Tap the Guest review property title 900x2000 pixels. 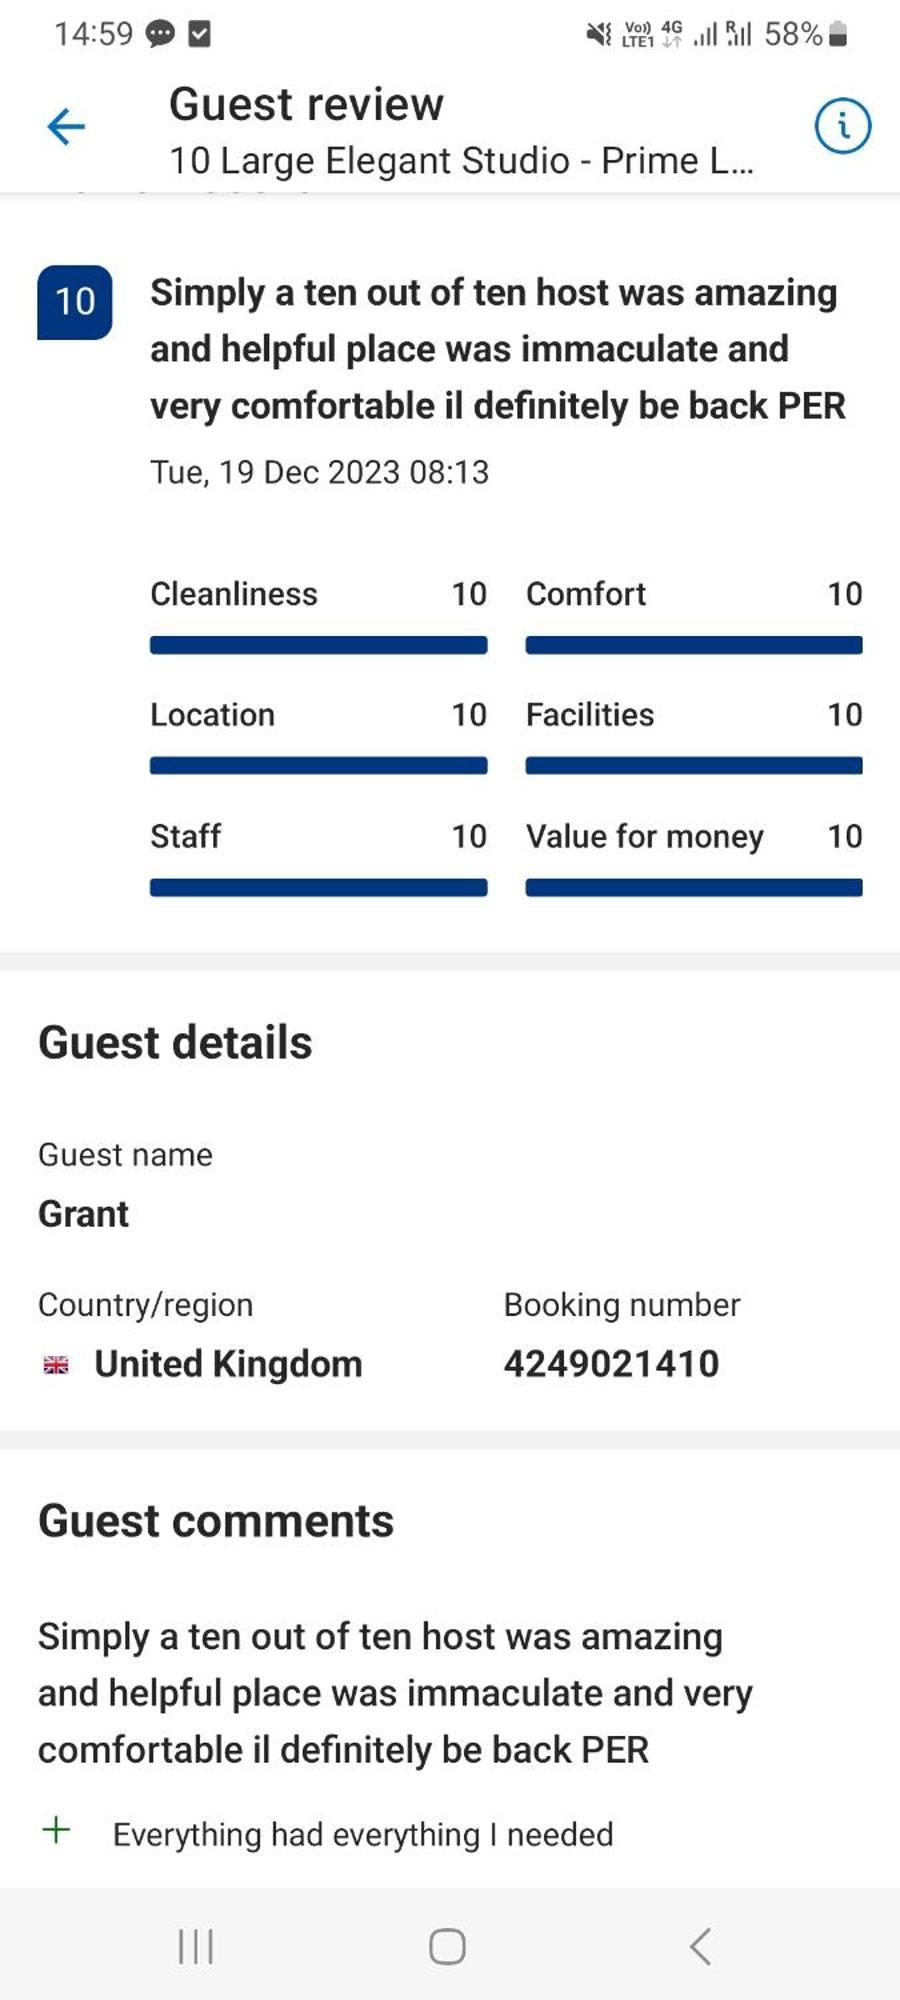(x=461, y=161)
